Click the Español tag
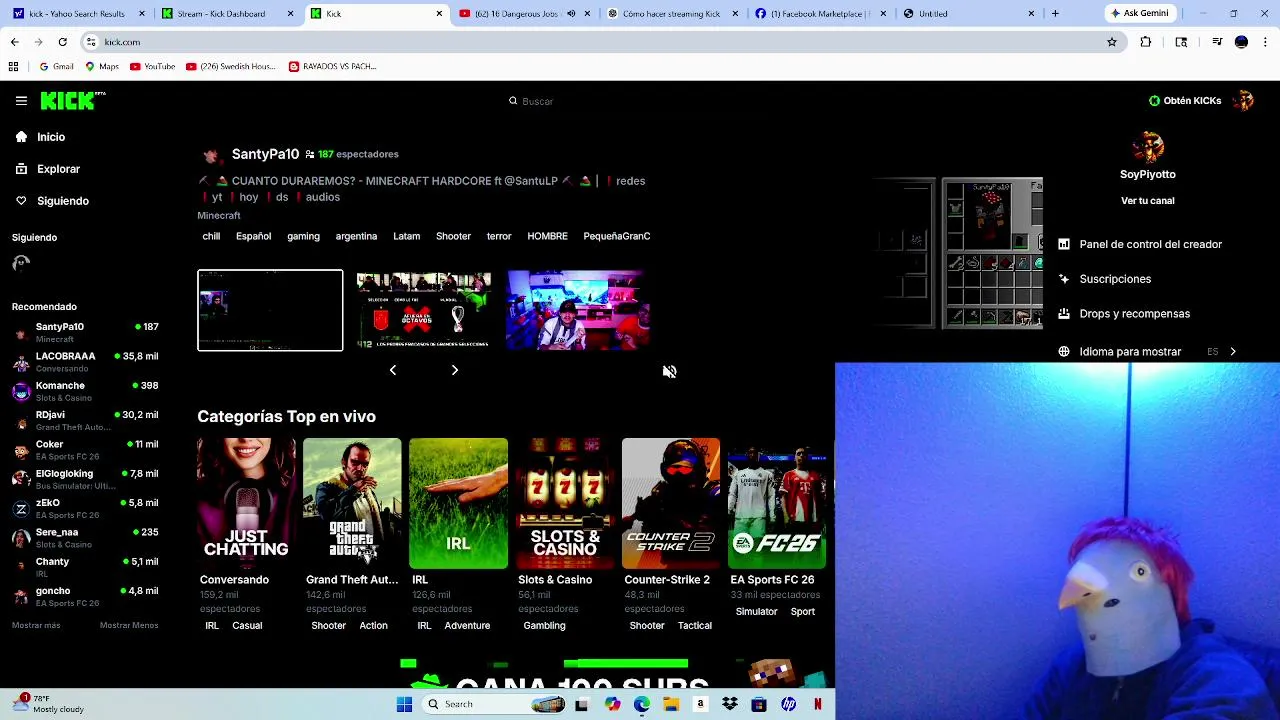Viewport: 1280px width, 720px height. click(253, 236)
